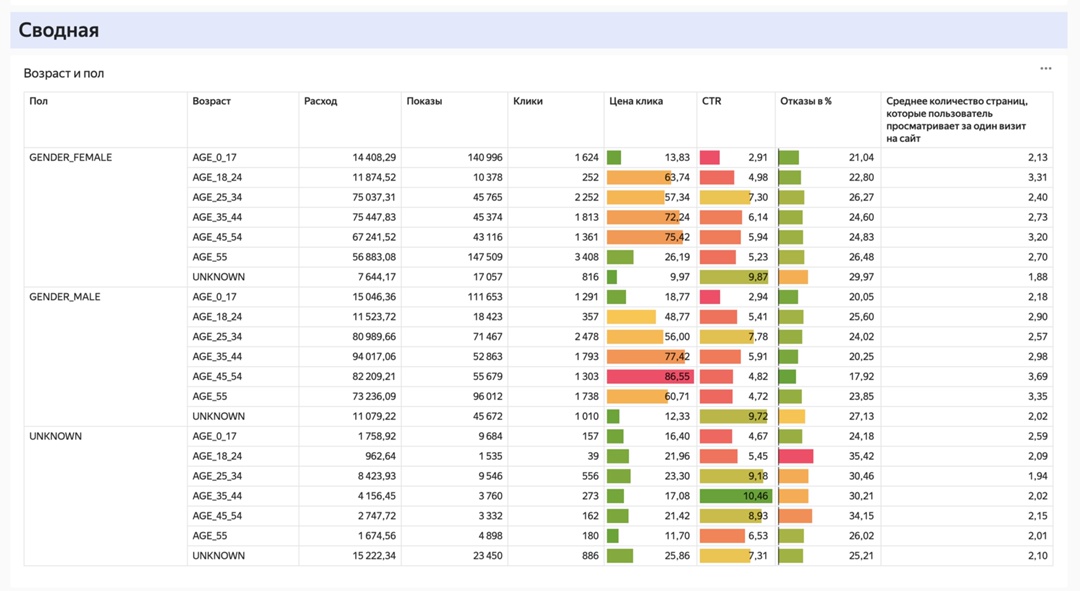Select the 147 509 impressions cell

(482, 257)
